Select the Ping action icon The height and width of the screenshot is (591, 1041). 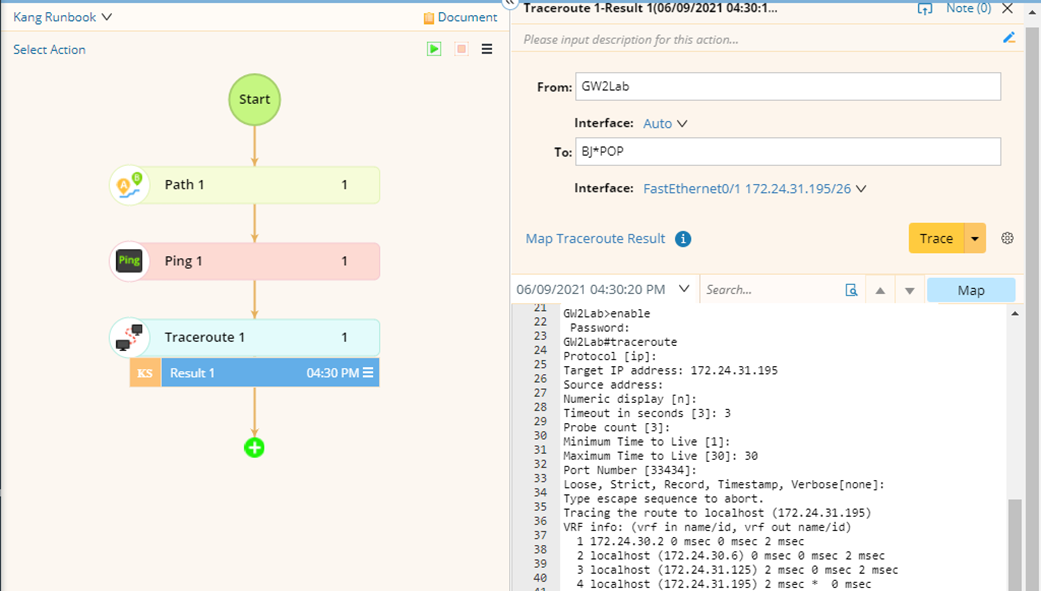pos(128,260)
